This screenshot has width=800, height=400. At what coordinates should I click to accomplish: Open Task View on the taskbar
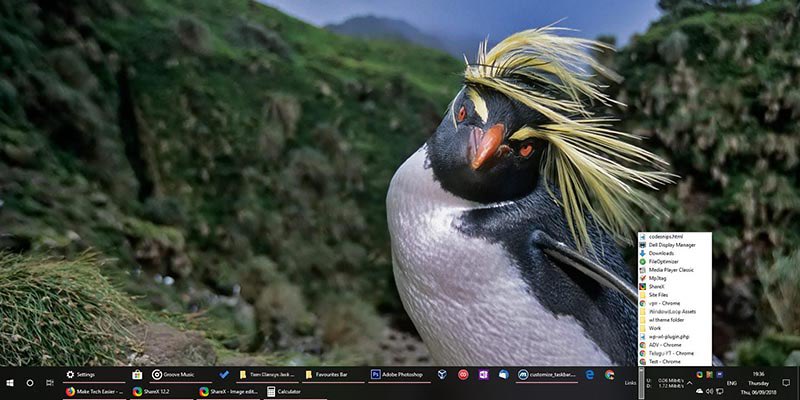(50, 383)
